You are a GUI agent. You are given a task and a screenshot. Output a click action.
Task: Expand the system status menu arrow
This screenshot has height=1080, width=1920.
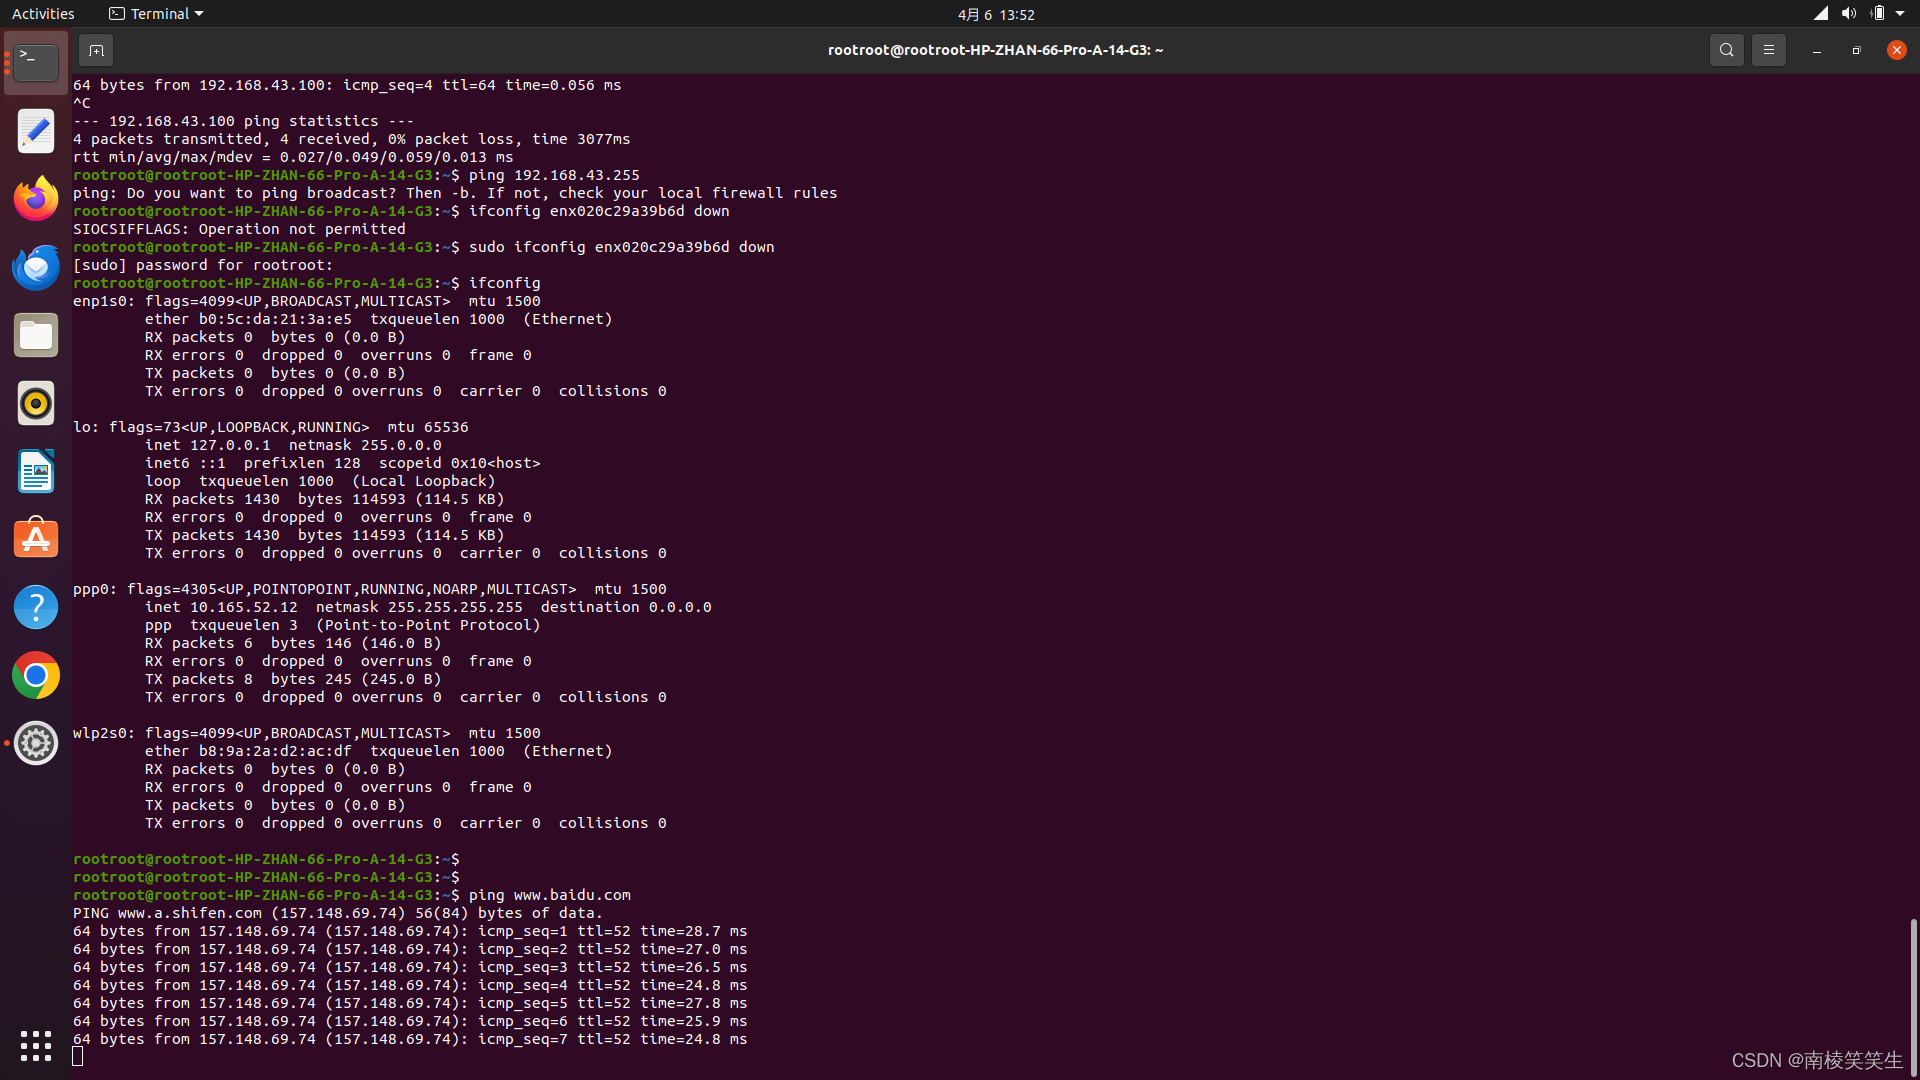pyautogui.click(x=1900, y=14)
